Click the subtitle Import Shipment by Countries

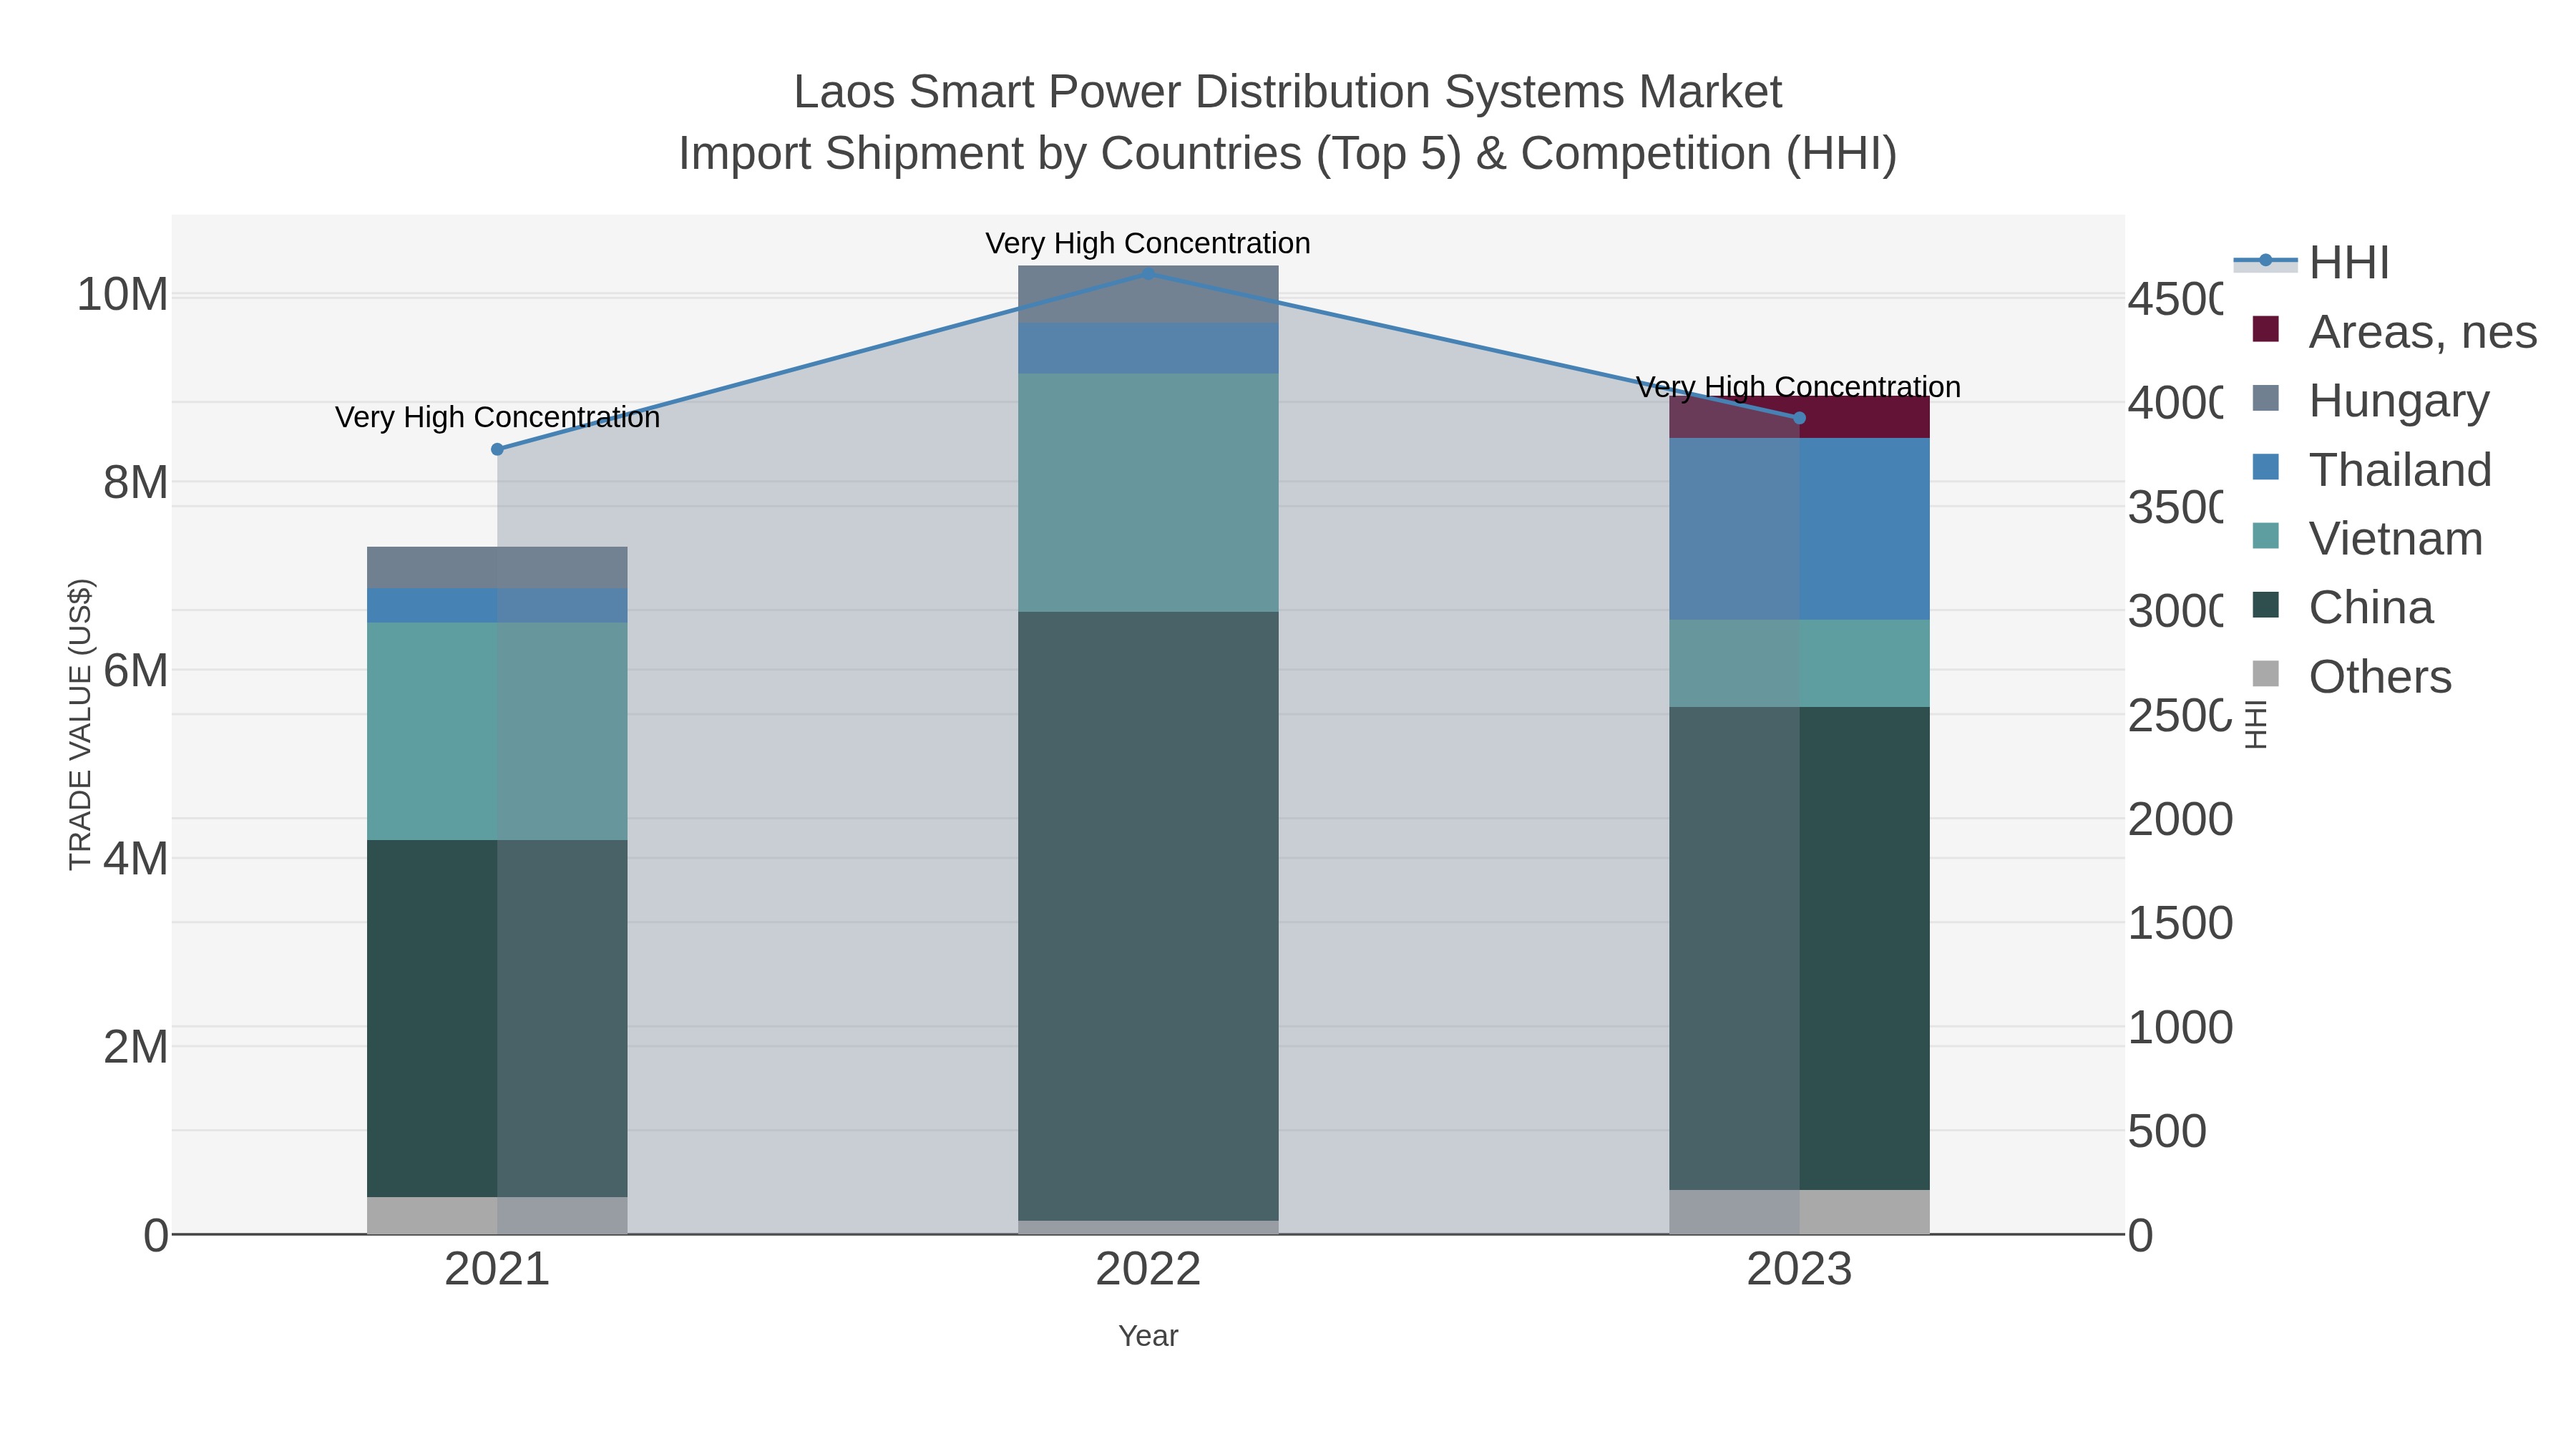[1288, 154]
